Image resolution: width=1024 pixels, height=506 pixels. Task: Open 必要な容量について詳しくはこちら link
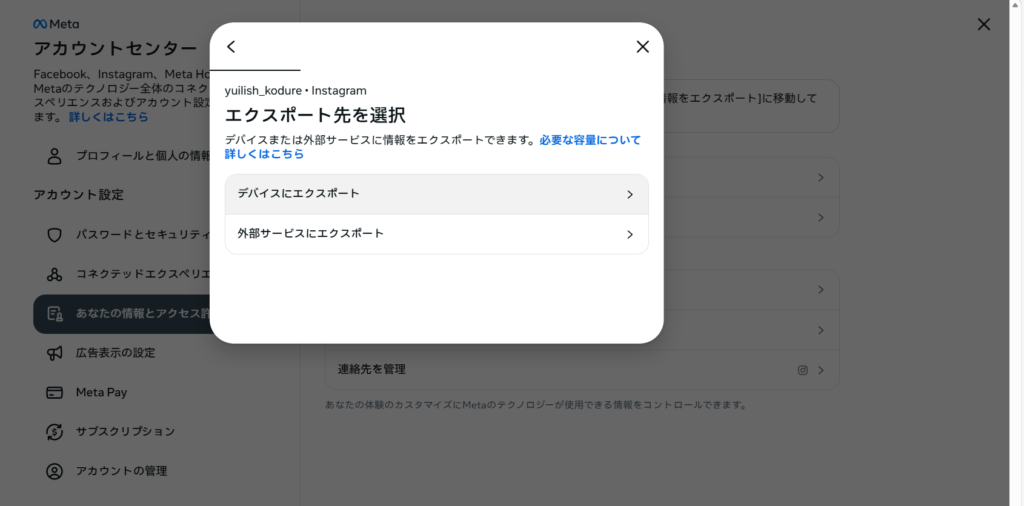click(589, 141)
